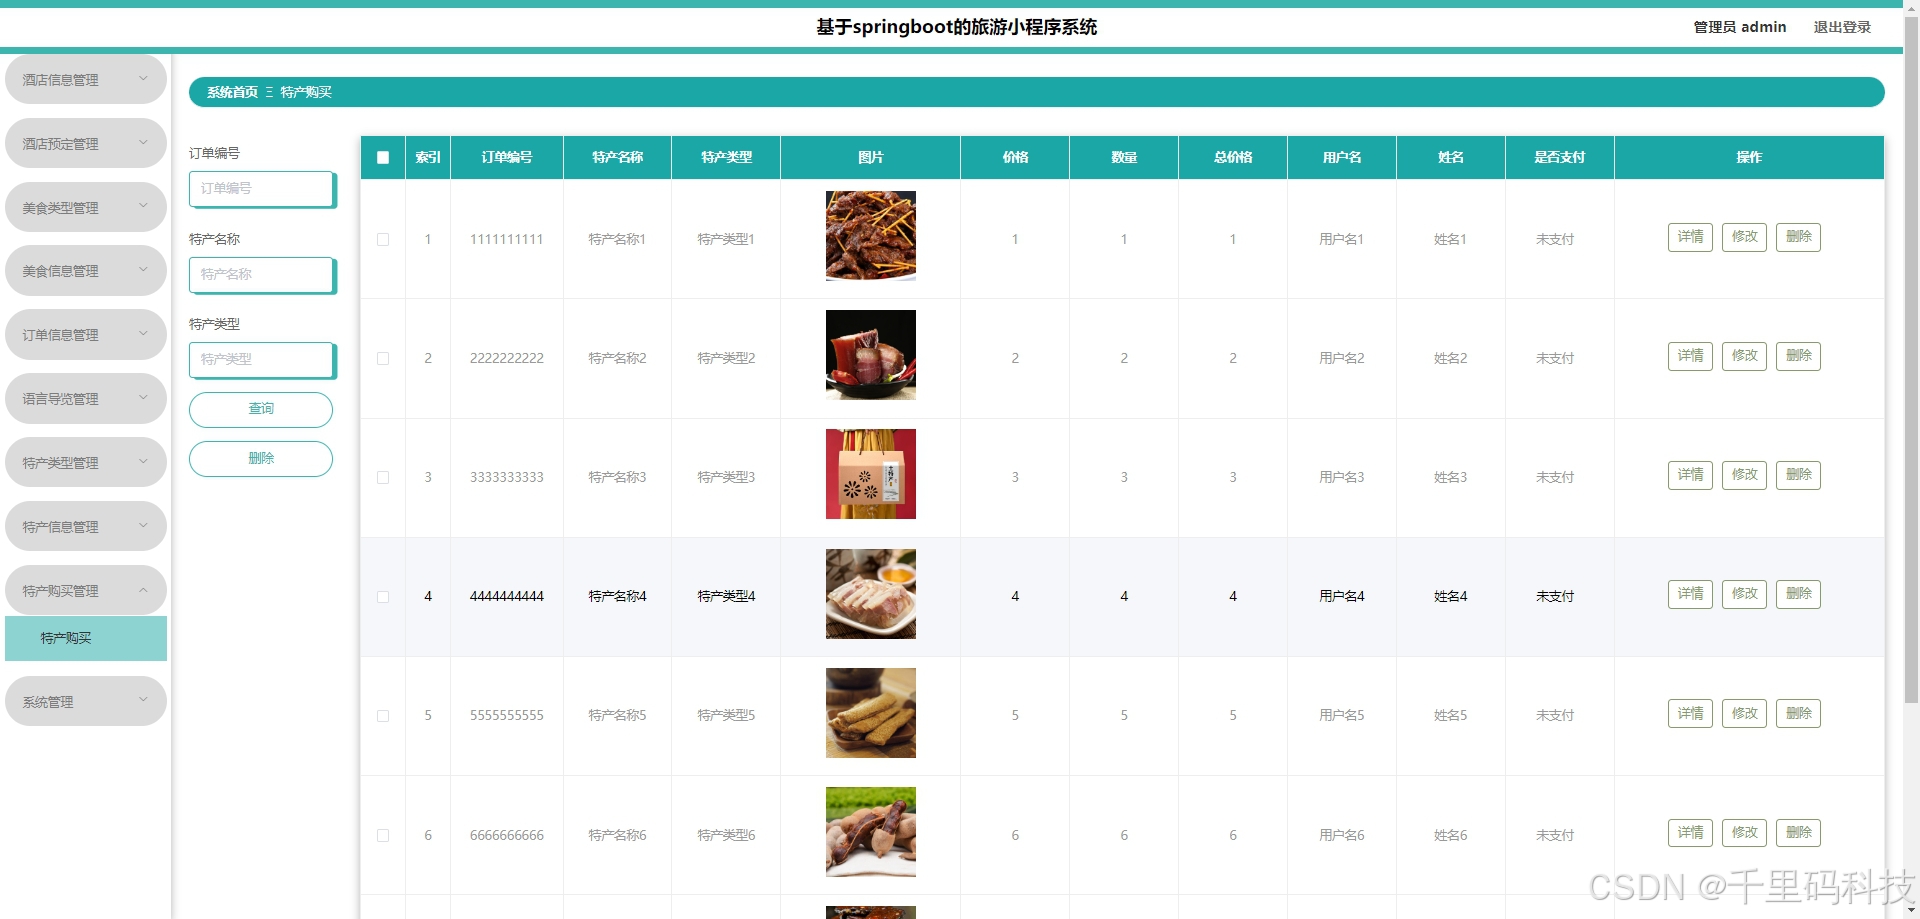Focus the 特产类型 search field
Viewport: 1920px width, 919px height.
coord(262,360)
